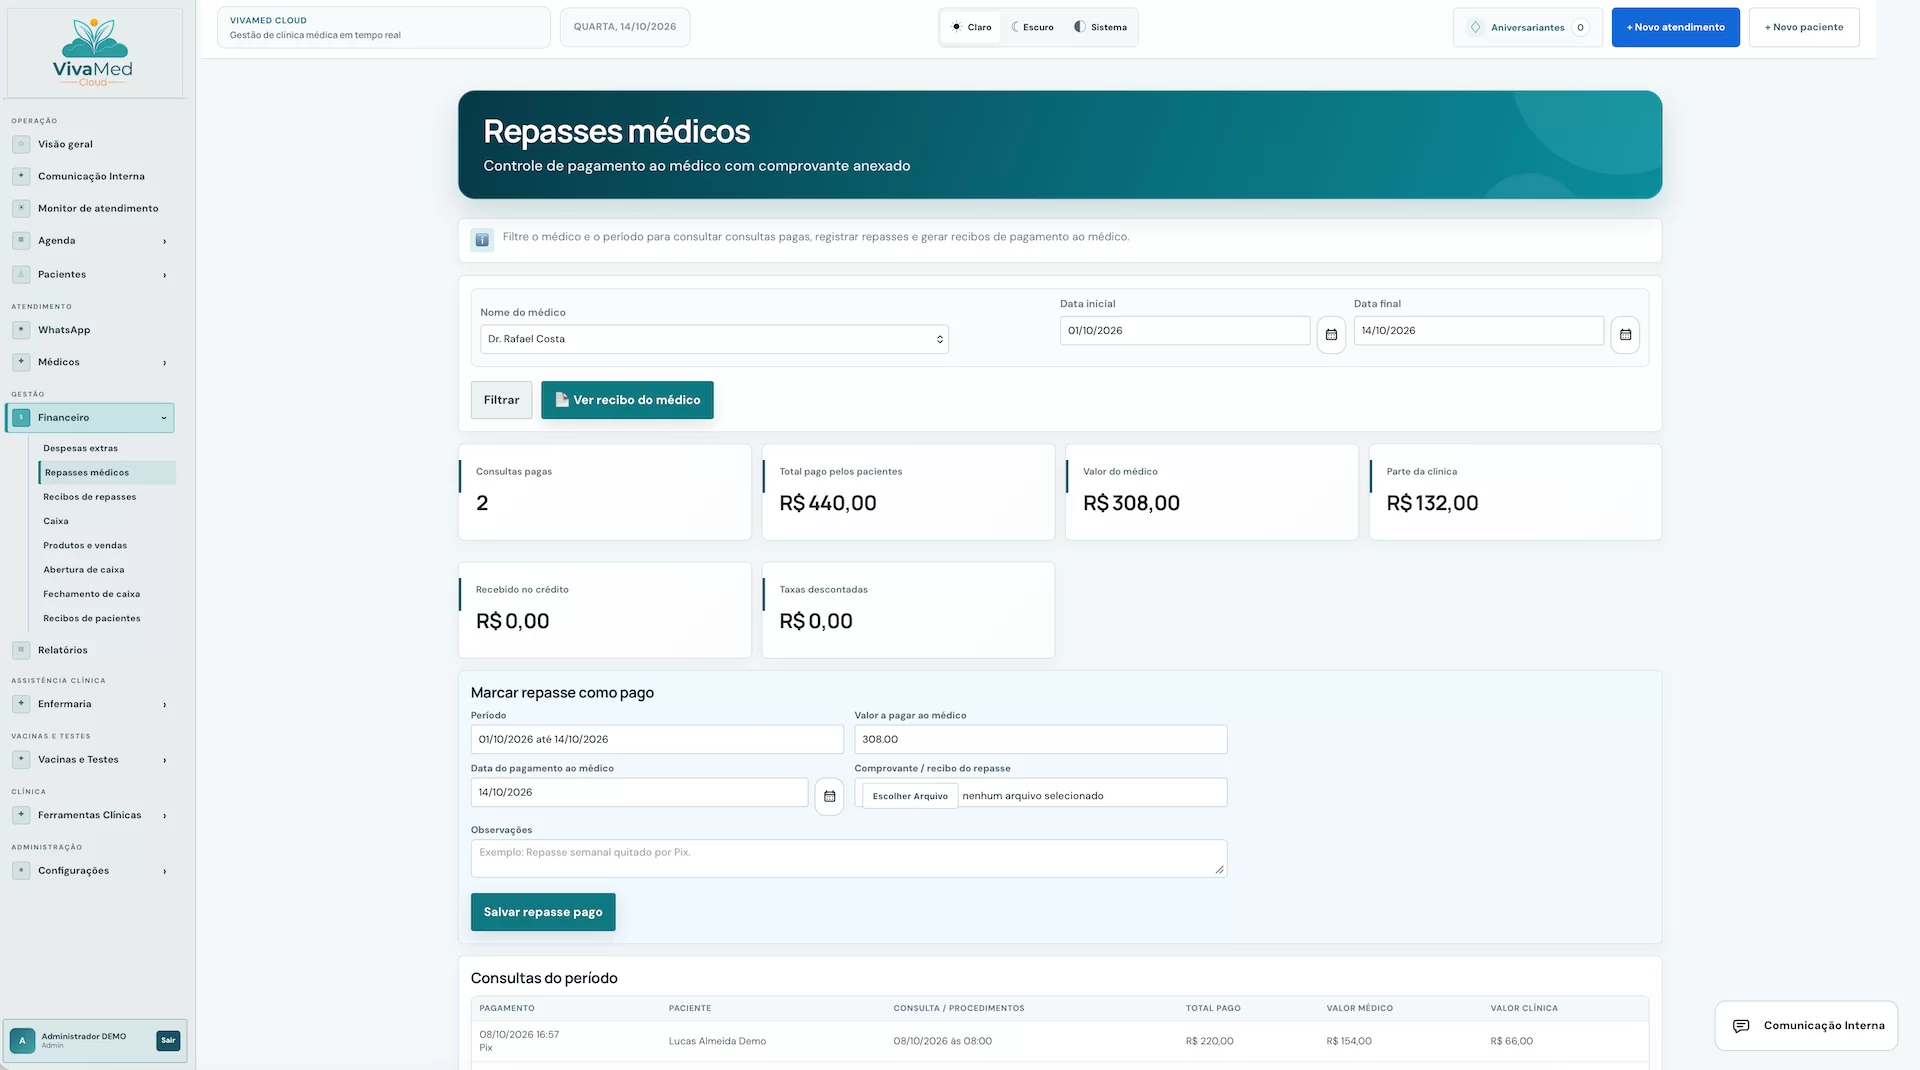This screenshot has width=1920, height=1070.
Task: Click the Ferramentas Clínicas sidebar icon
Action: click(21, 815)
